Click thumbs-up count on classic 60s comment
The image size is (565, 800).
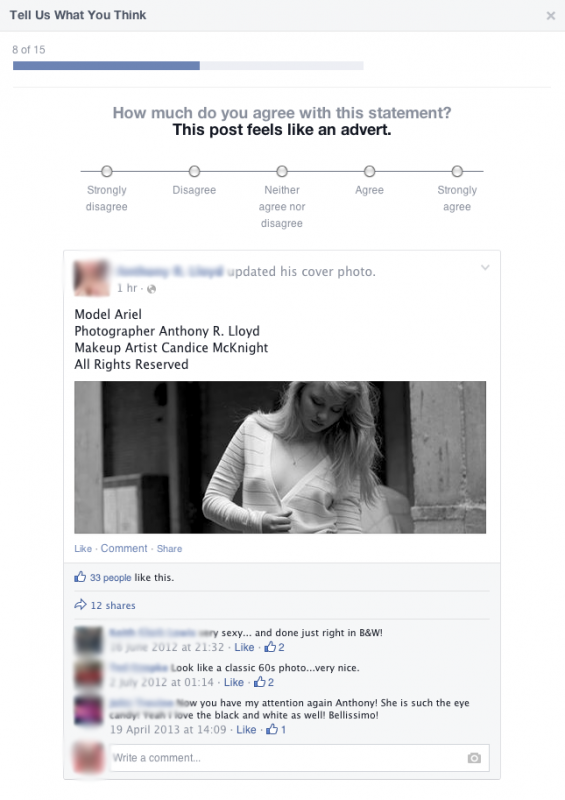point(264,682)
